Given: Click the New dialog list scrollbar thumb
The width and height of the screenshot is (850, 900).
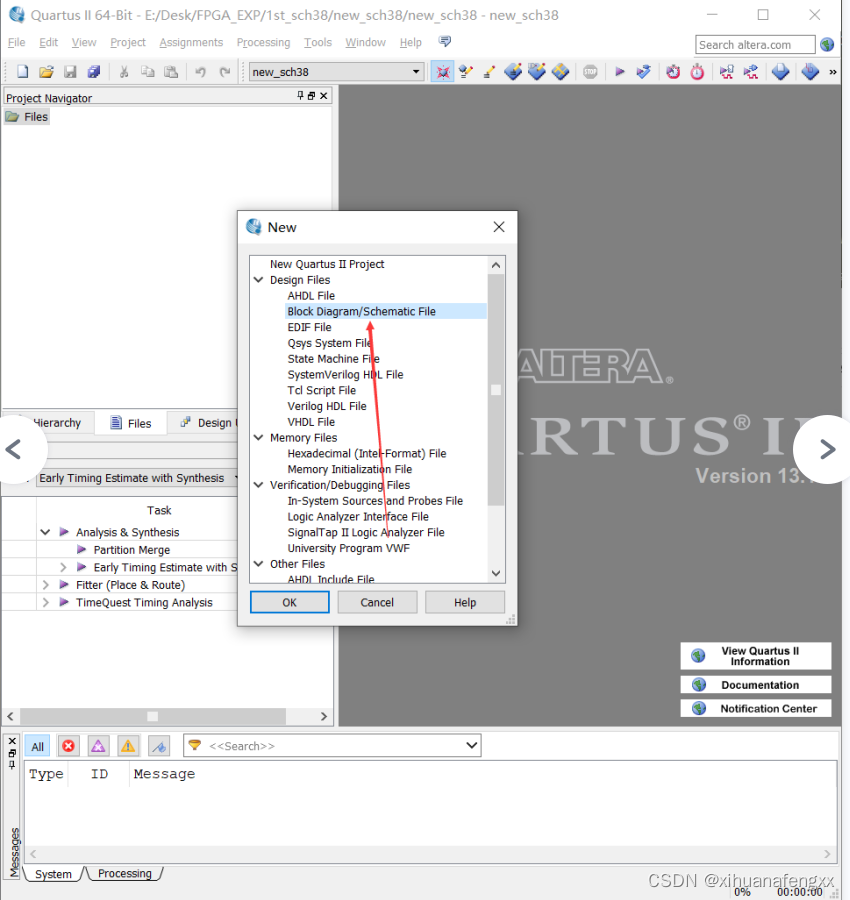Looking at the screenshot, I should point(496,390).
